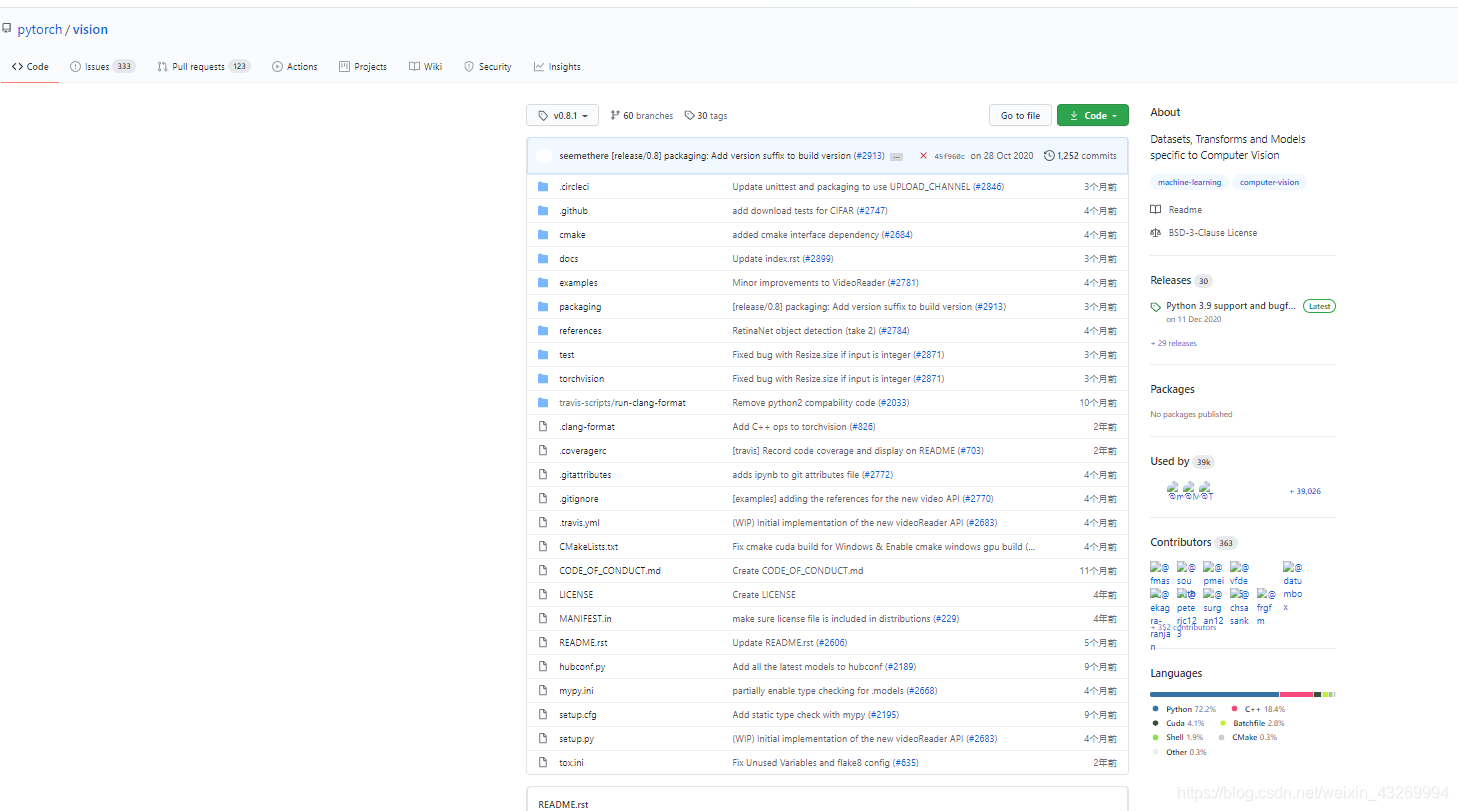Open the Contributors 363 heading

[1194, 542]
